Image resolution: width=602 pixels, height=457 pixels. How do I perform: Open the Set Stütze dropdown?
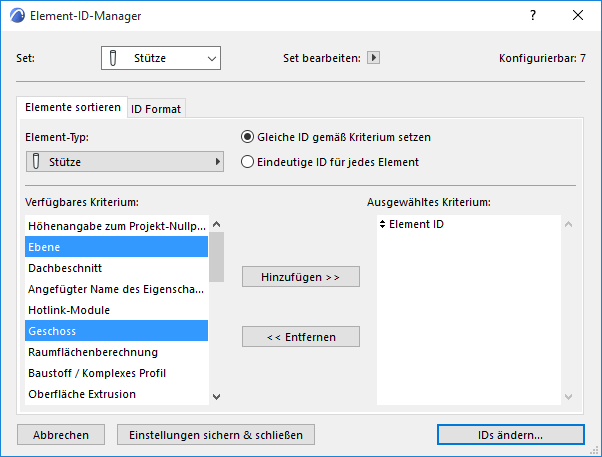[x=160, y=58]
